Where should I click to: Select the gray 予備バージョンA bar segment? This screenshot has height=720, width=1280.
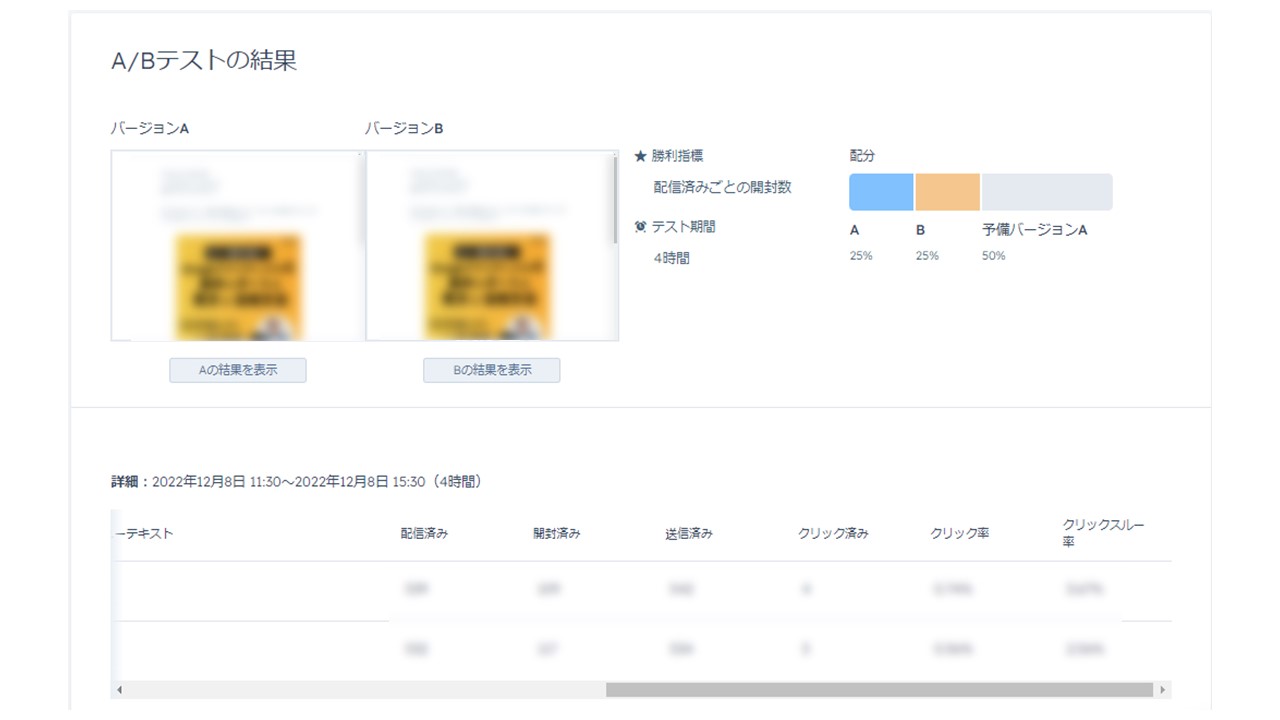1047,192
